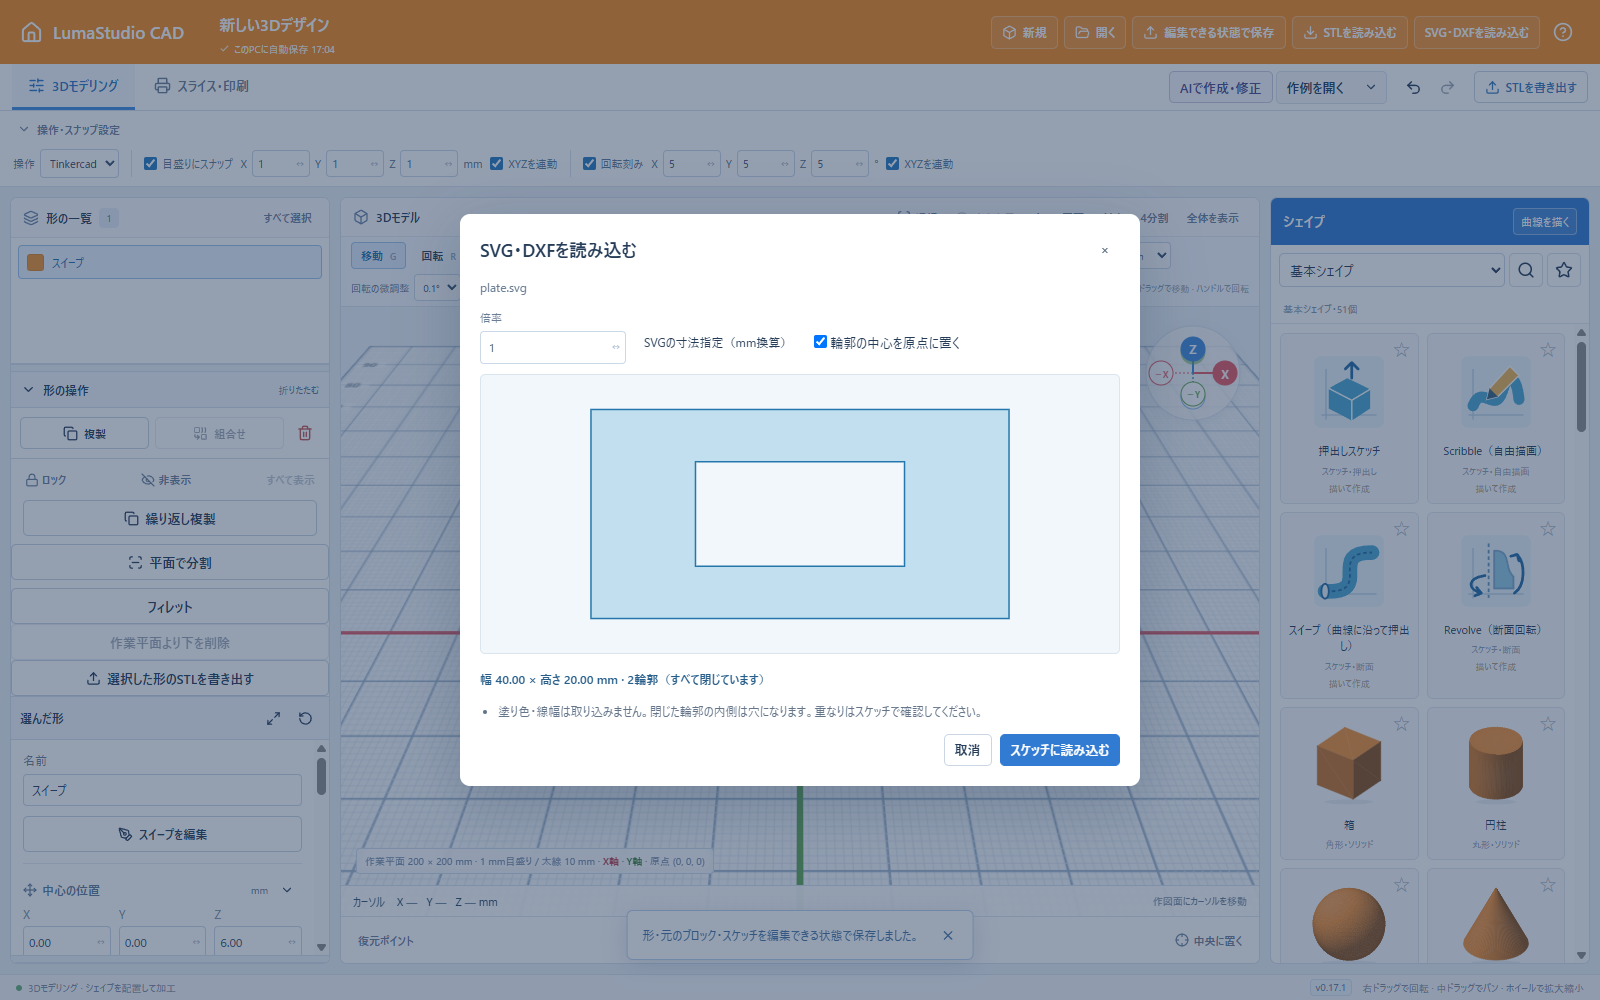Viewport: 1600px width, 1000px height.
Task: Toggle 回転刻み checkbox
Action: tap(589, 164)
